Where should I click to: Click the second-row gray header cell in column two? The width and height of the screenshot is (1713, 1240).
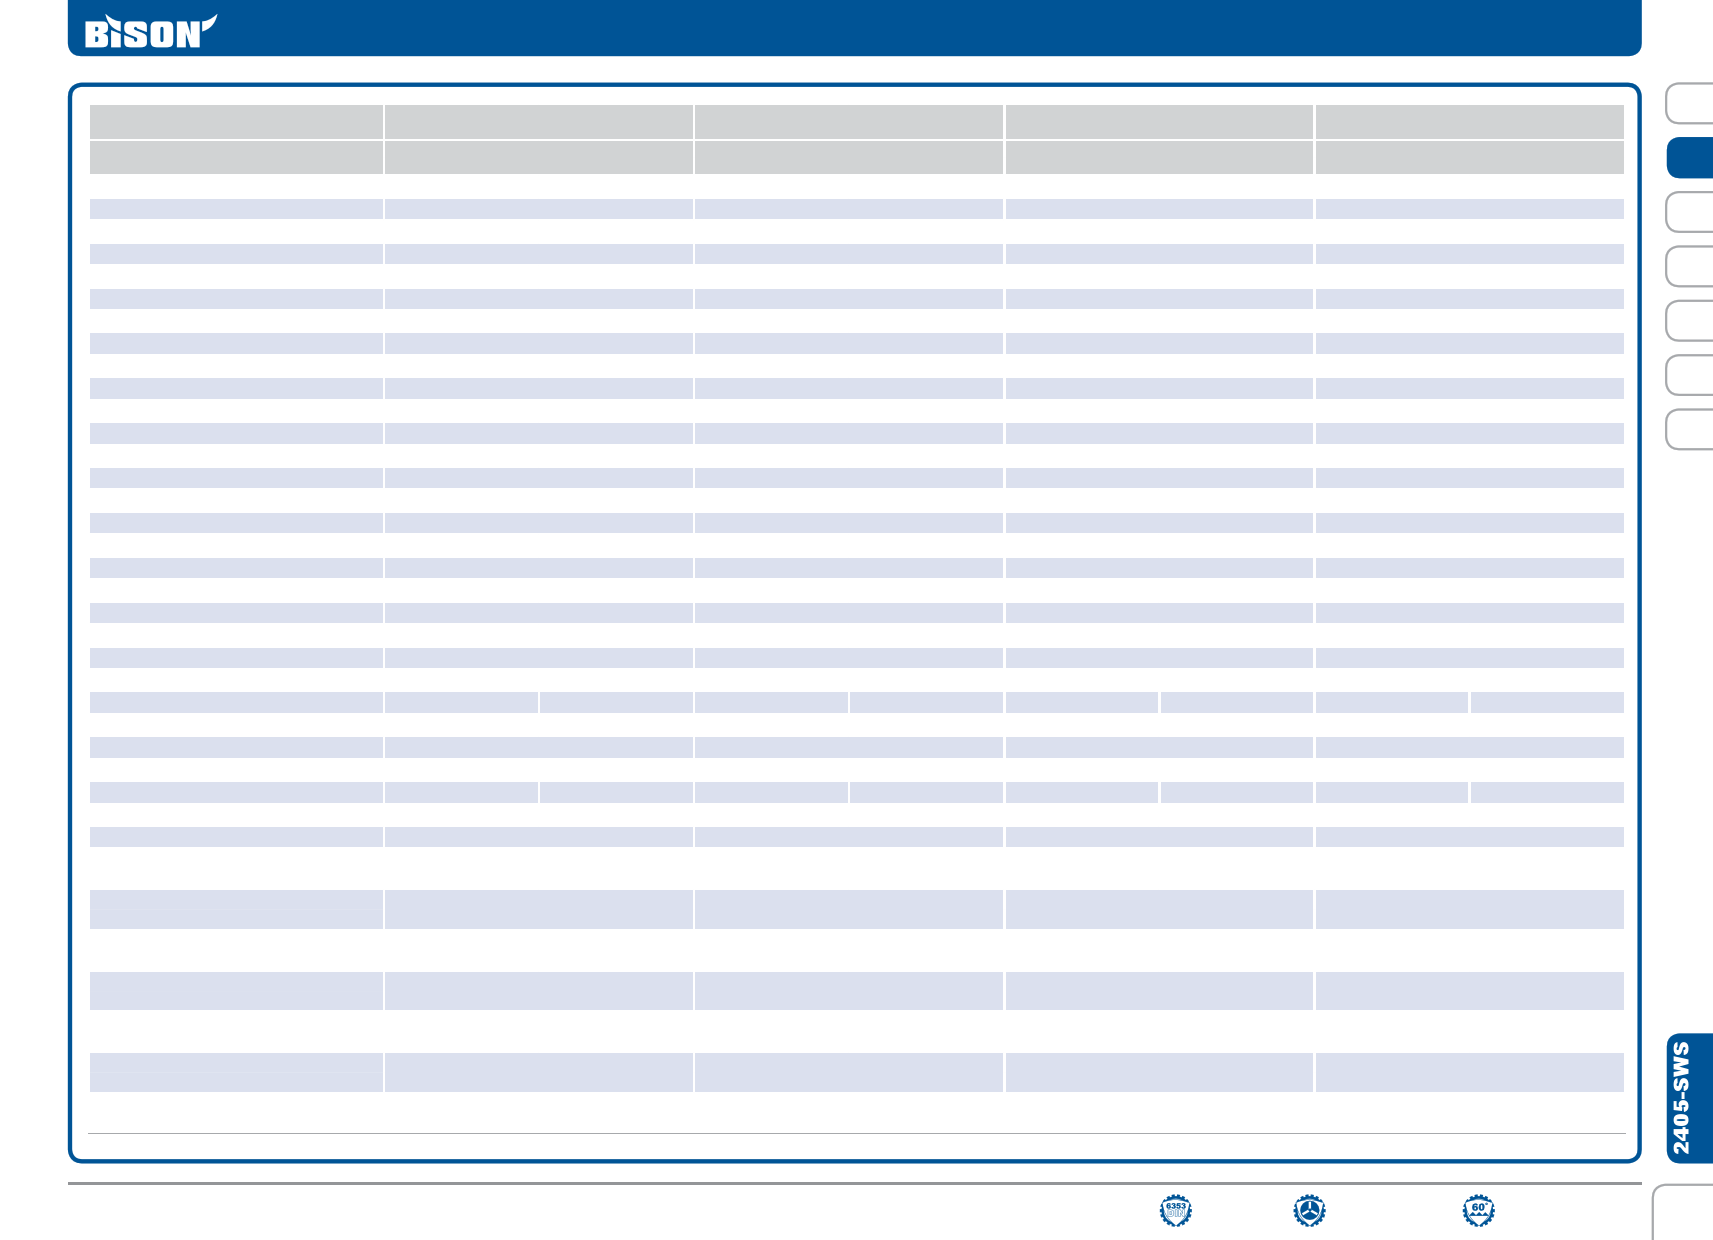click(538, 157)
